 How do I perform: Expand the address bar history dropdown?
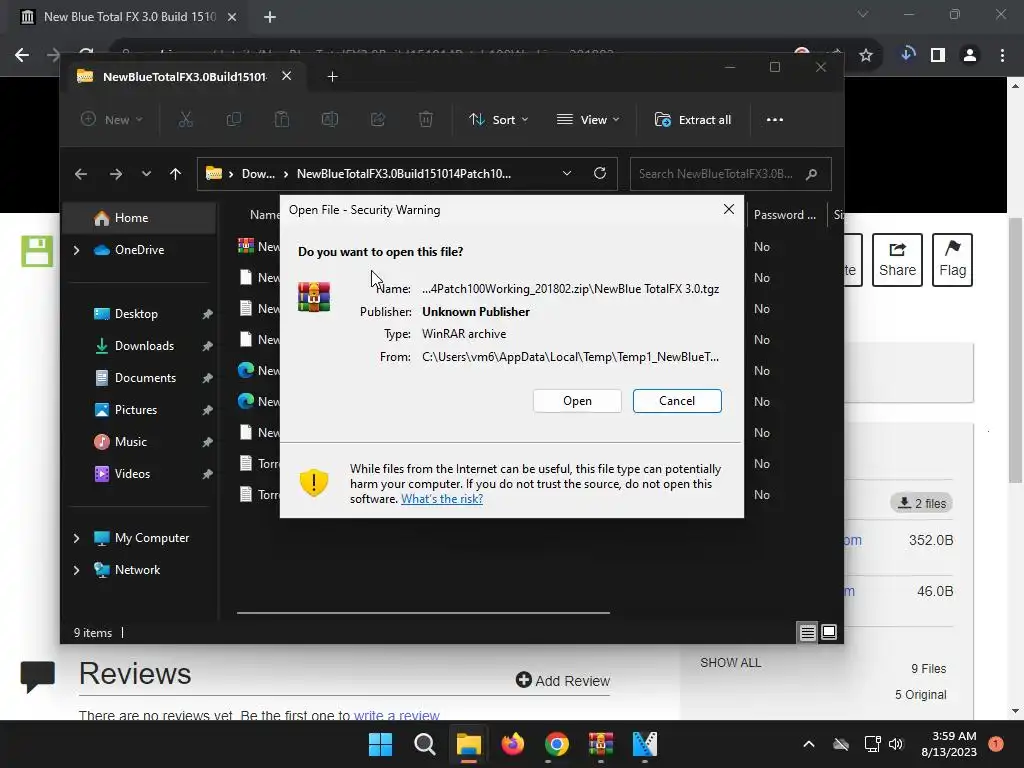[567, 174]
